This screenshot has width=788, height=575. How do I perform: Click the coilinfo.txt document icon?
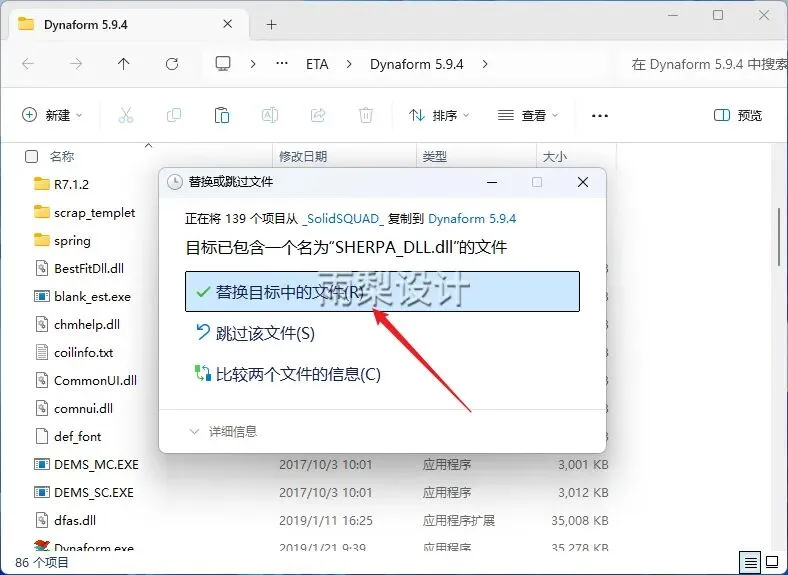tap(42, 352)
